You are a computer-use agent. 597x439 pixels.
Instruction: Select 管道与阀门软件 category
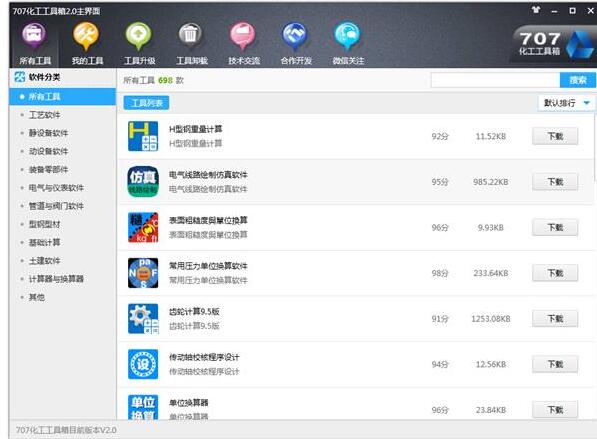coord(56,206)
